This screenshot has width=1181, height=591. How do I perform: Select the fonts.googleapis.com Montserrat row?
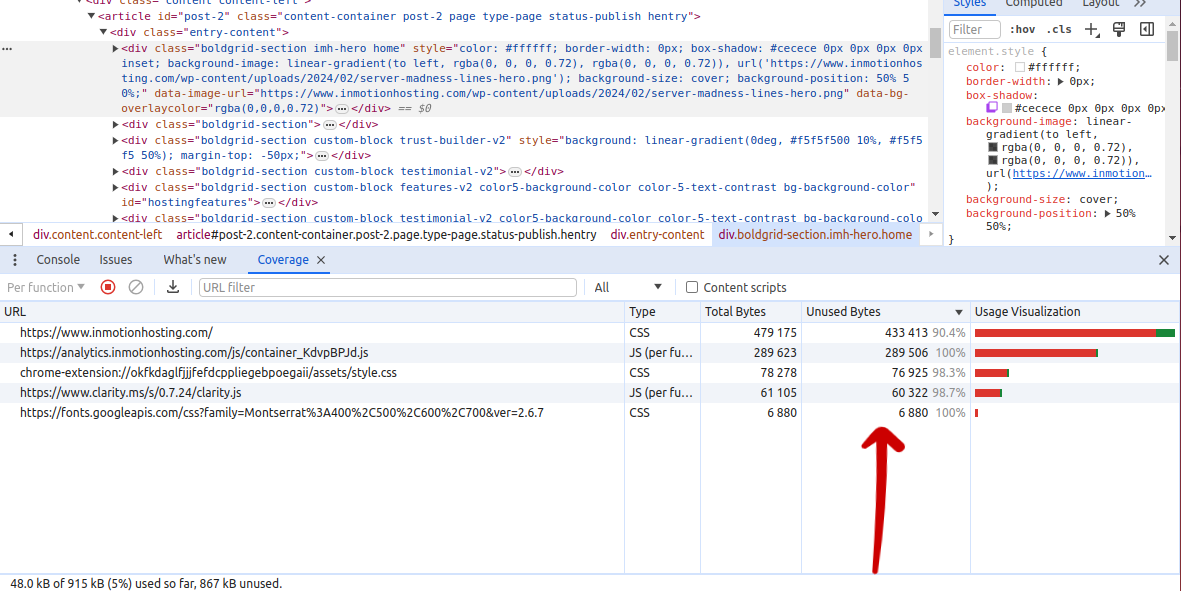pos(590,413)
